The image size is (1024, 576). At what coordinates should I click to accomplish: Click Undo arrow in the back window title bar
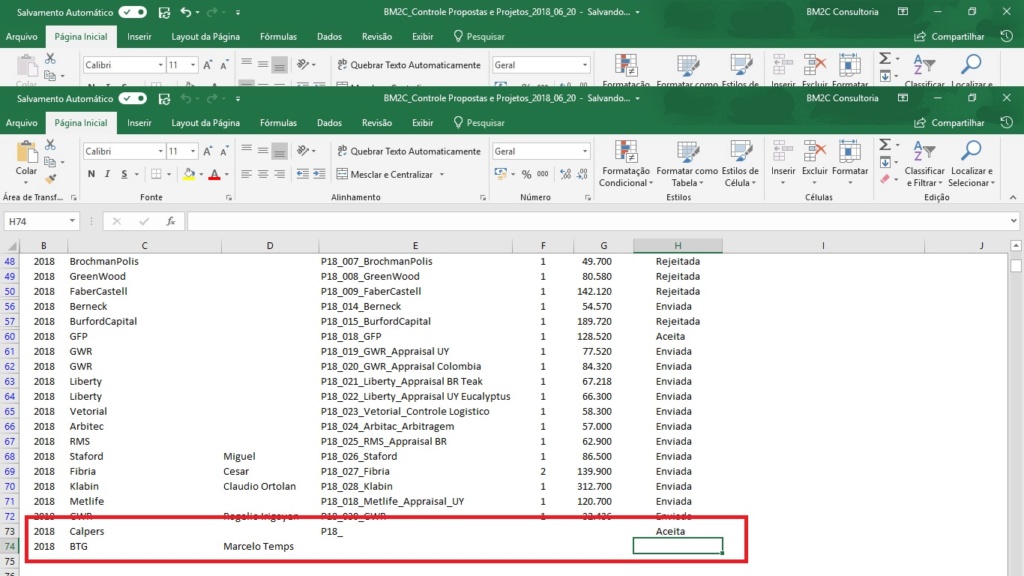coord(185,12)
